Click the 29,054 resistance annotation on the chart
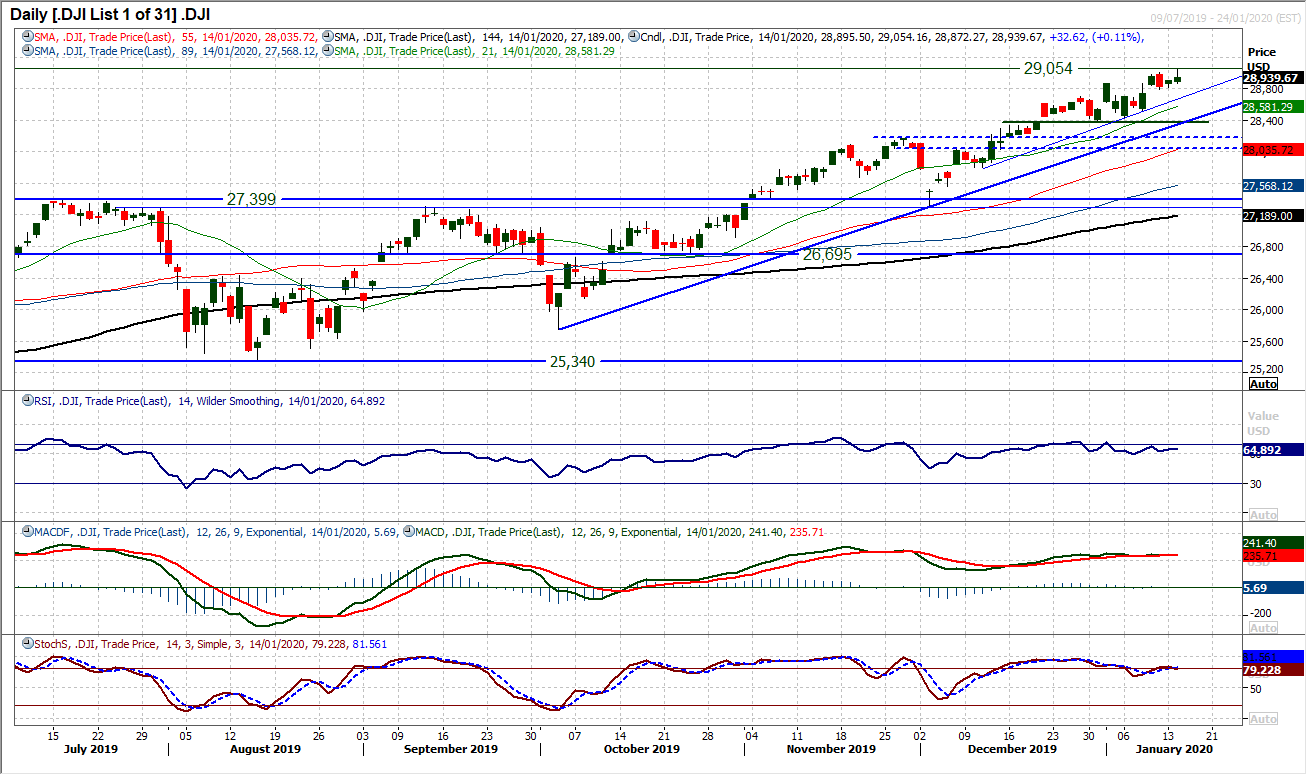 (x=1048, y=69)
